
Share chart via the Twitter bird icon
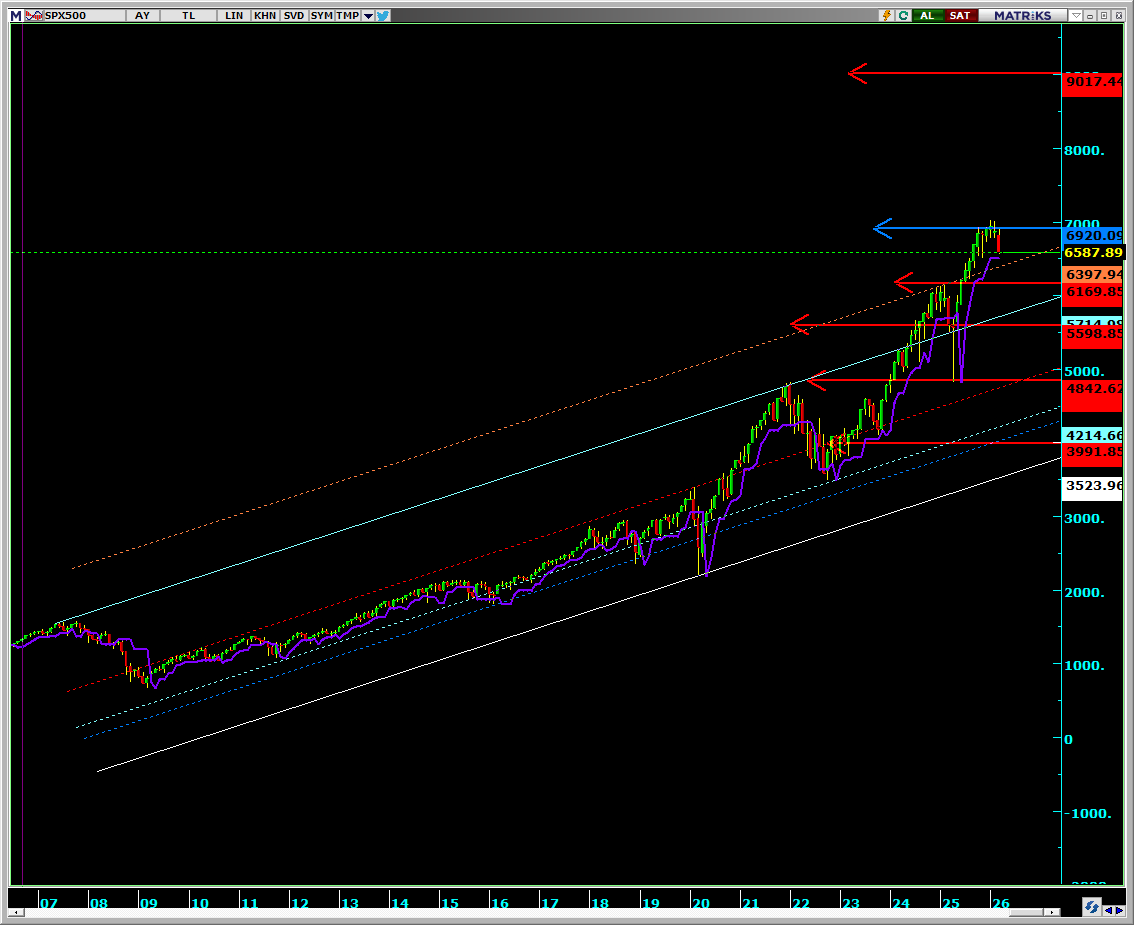(383, 15)
